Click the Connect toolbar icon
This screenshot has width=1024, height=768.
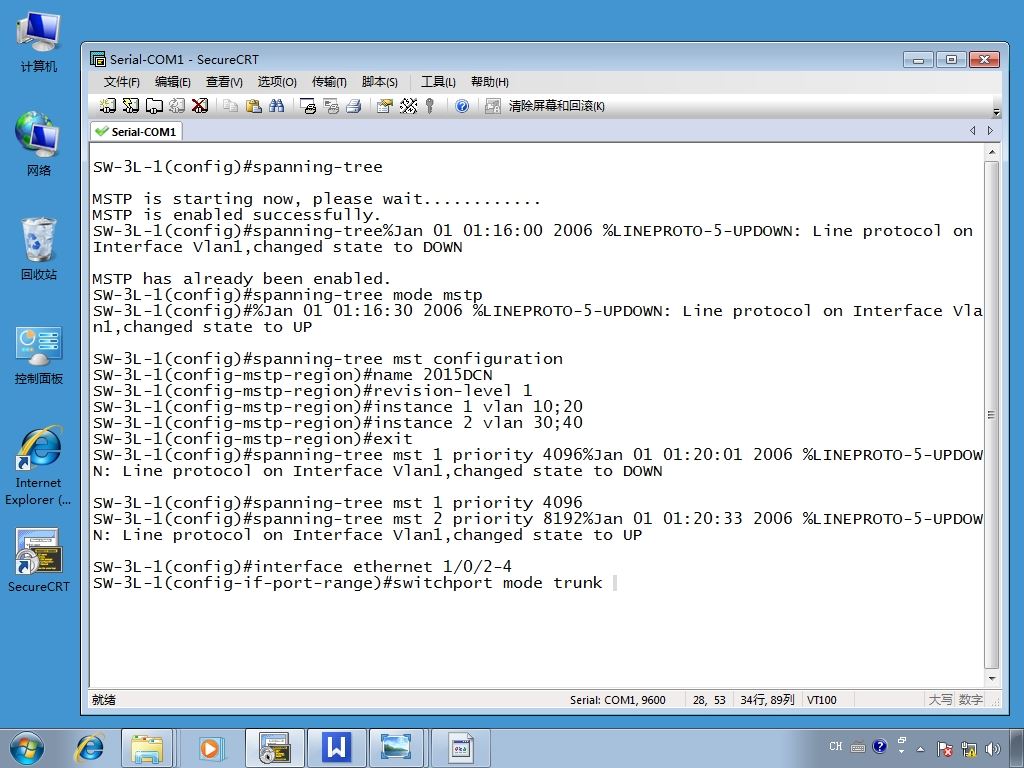[x=108, y=106]
